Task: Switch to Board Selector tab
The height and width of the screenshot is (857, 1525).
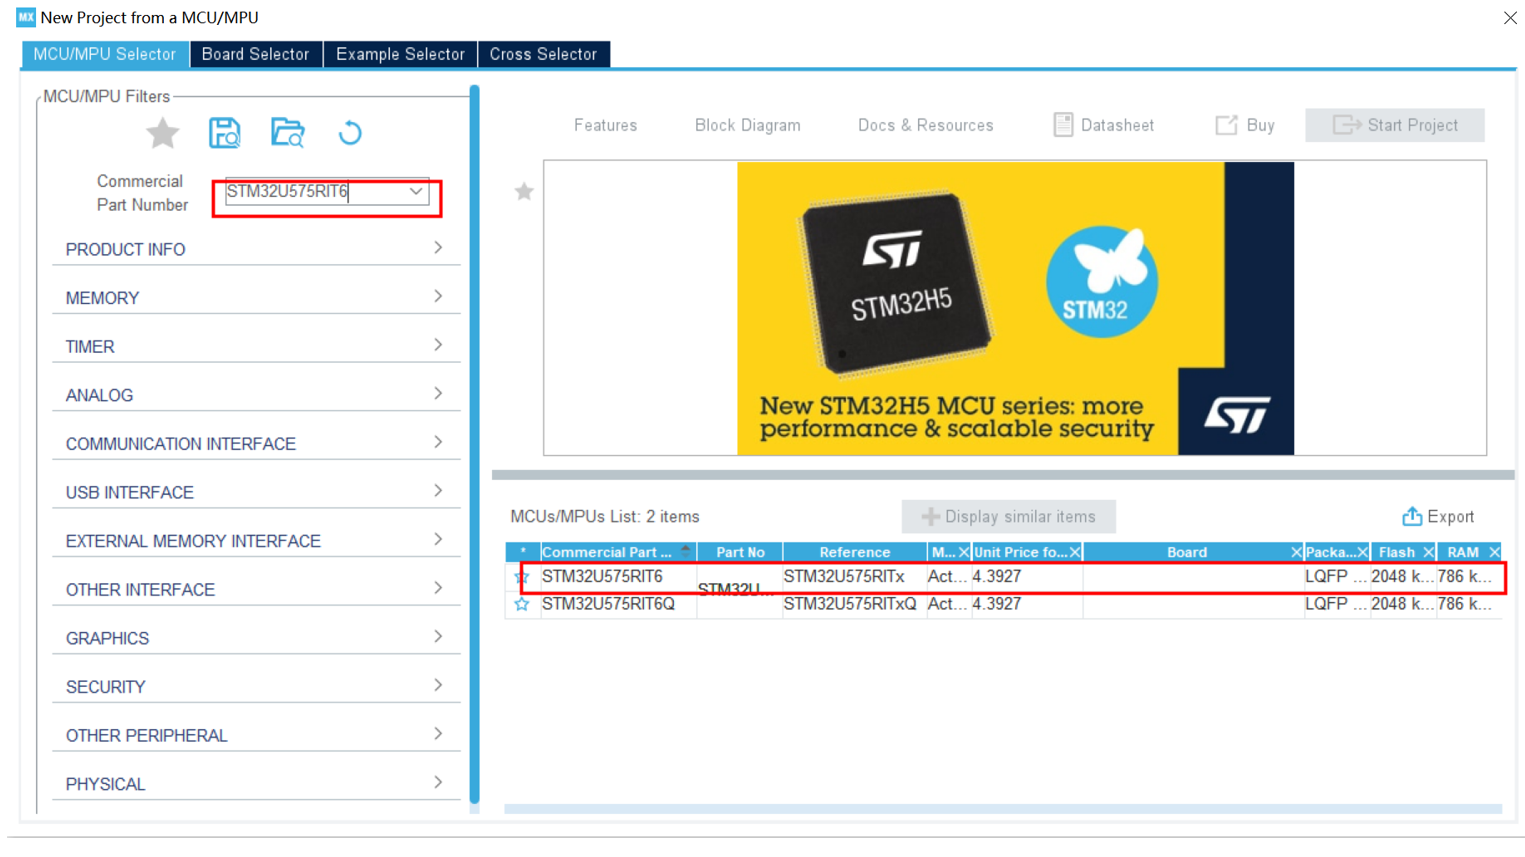Action: pos(256,54)
